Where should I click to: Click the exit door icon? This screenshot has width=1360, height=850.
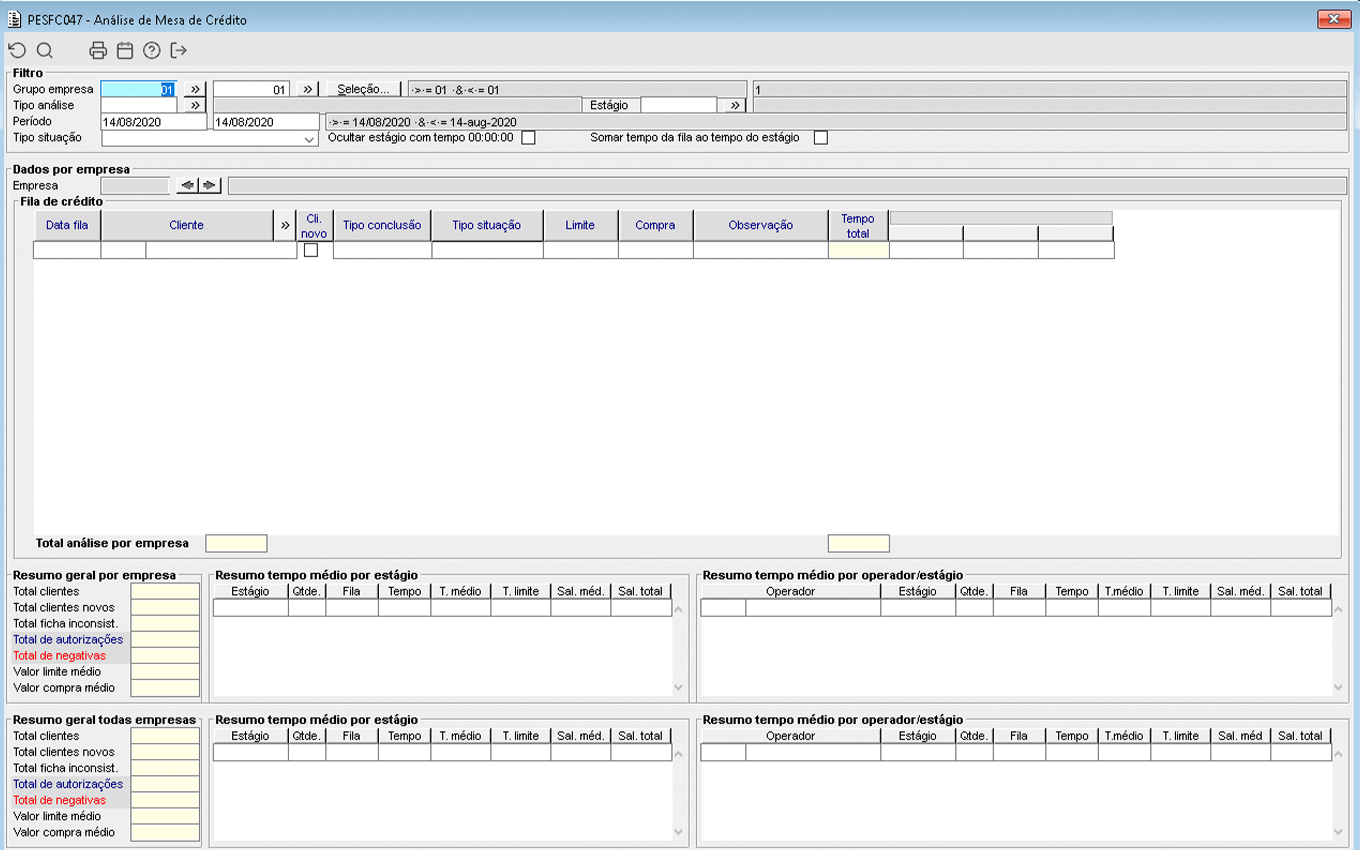179,50
